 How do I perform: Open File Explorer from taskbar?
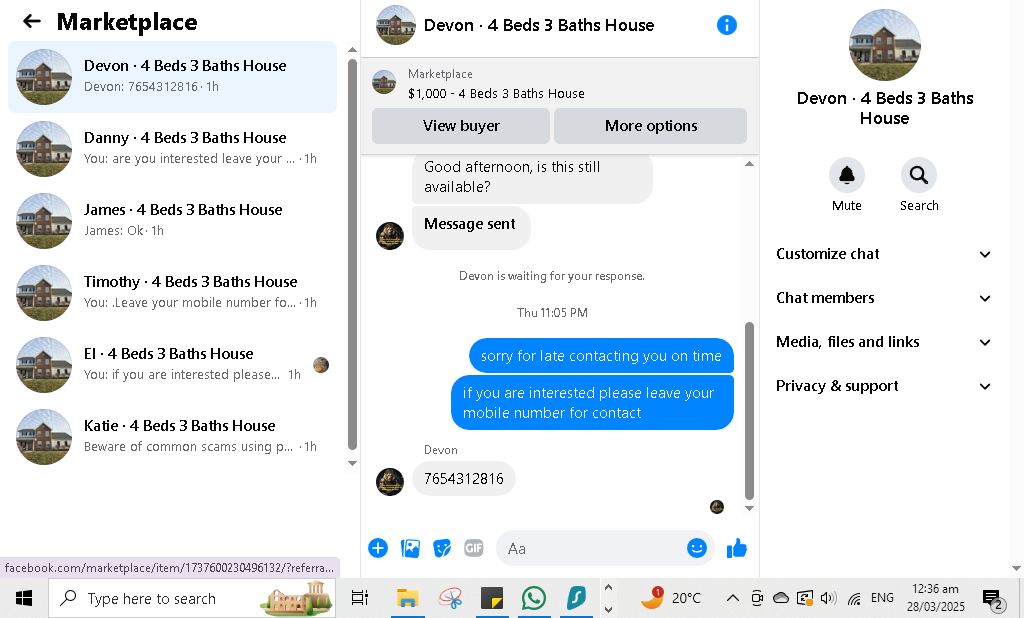[408, 598]
